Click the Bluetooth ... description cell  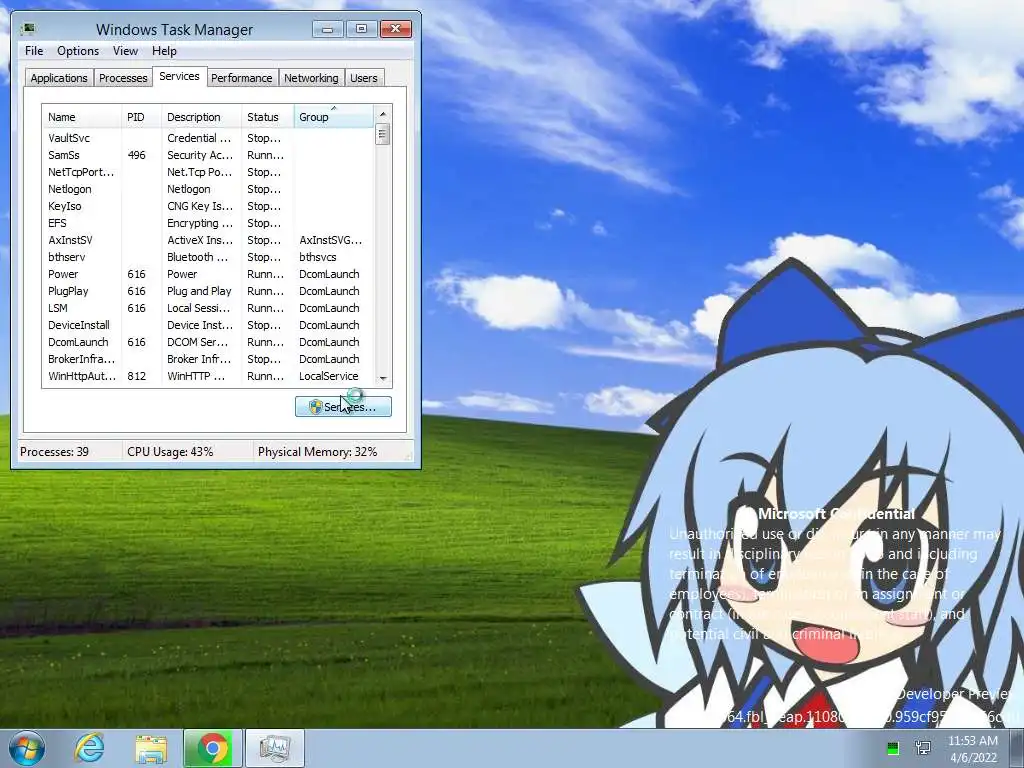[198, 257]
